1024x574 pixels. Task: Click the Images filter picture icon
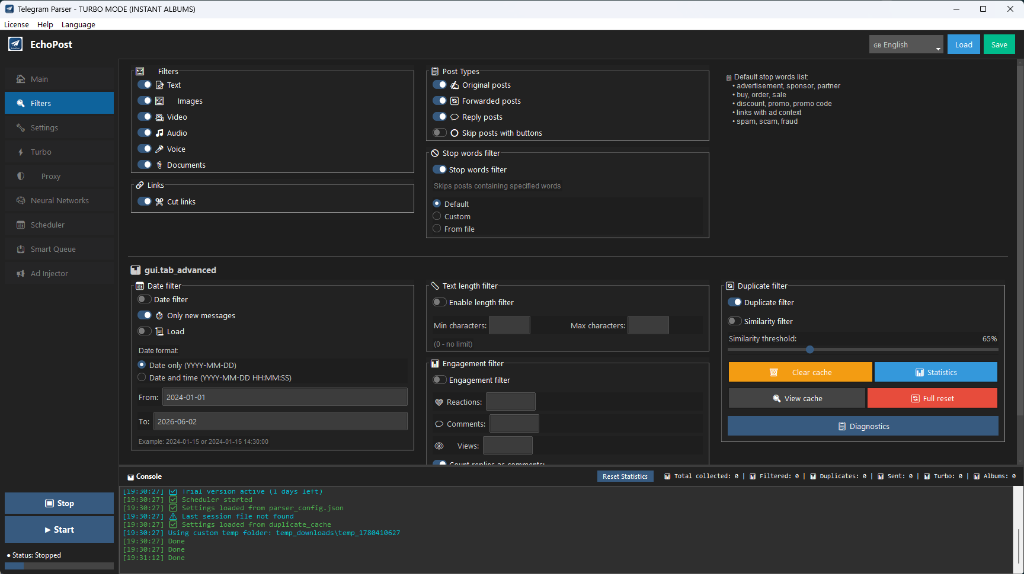click(x=159, y=101)
